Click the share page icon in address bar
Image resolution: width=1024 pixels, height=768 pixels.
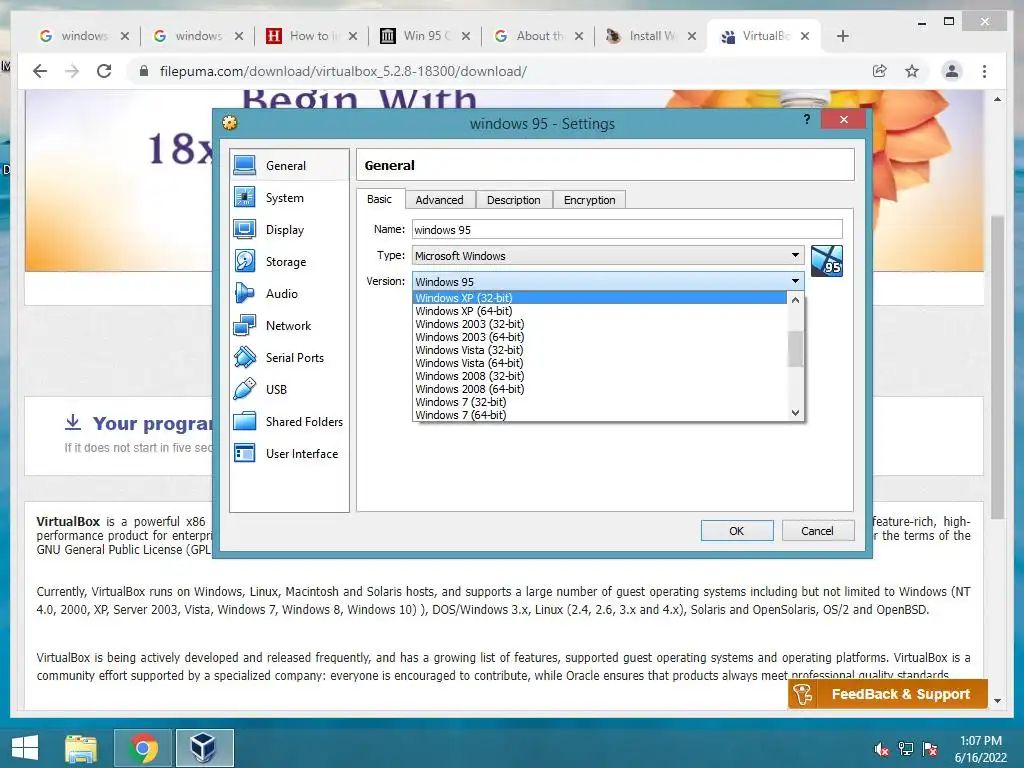(880, 71)
